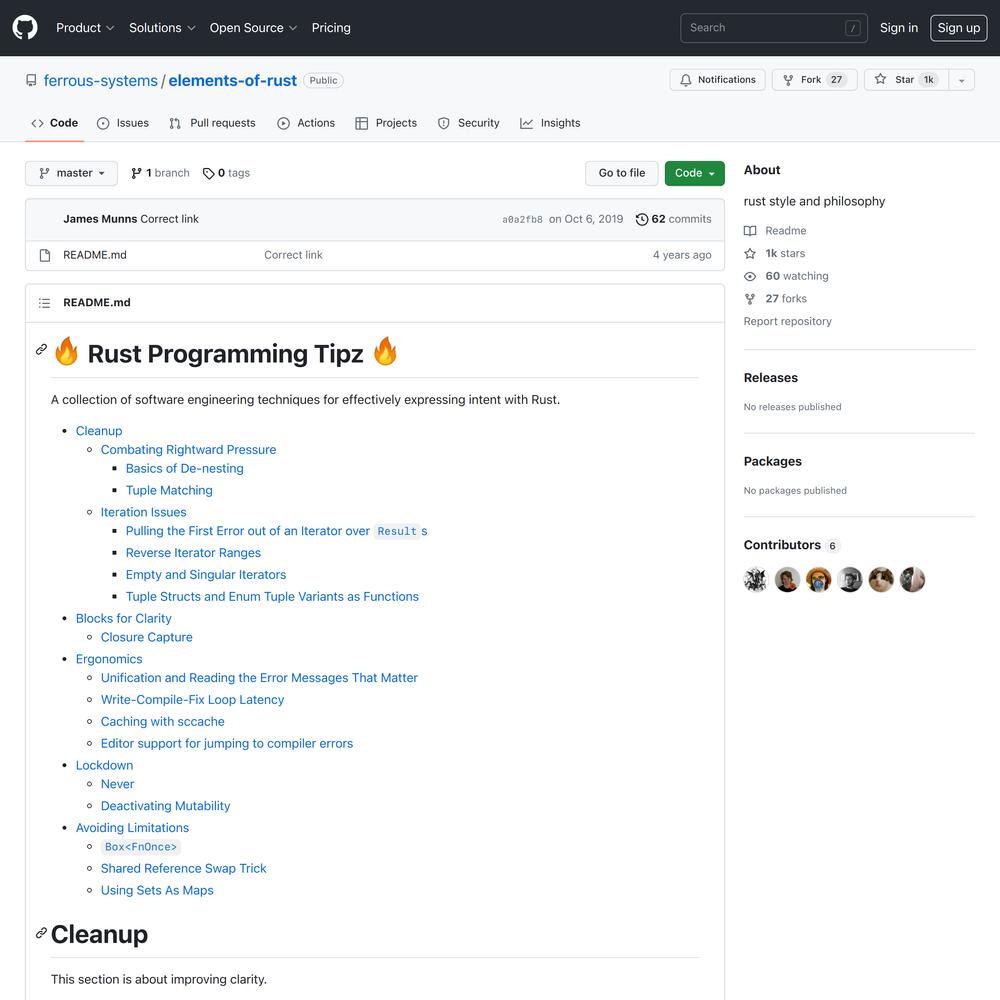Jump to Tuple Matching section
This screenshot has height=1000, width=1000.
click(169, 490)
